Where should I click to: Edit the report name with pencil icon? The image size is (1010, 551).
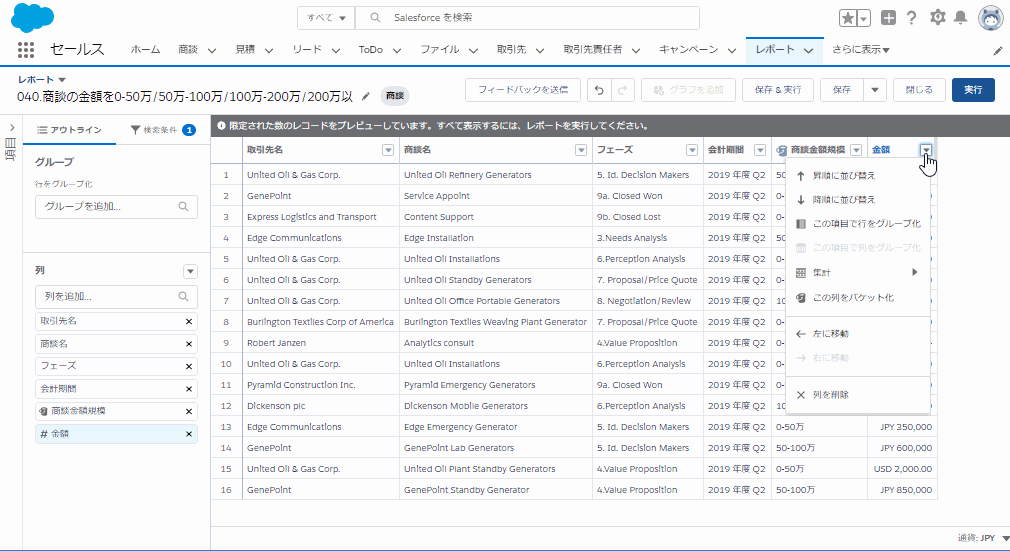coord(366,96)
